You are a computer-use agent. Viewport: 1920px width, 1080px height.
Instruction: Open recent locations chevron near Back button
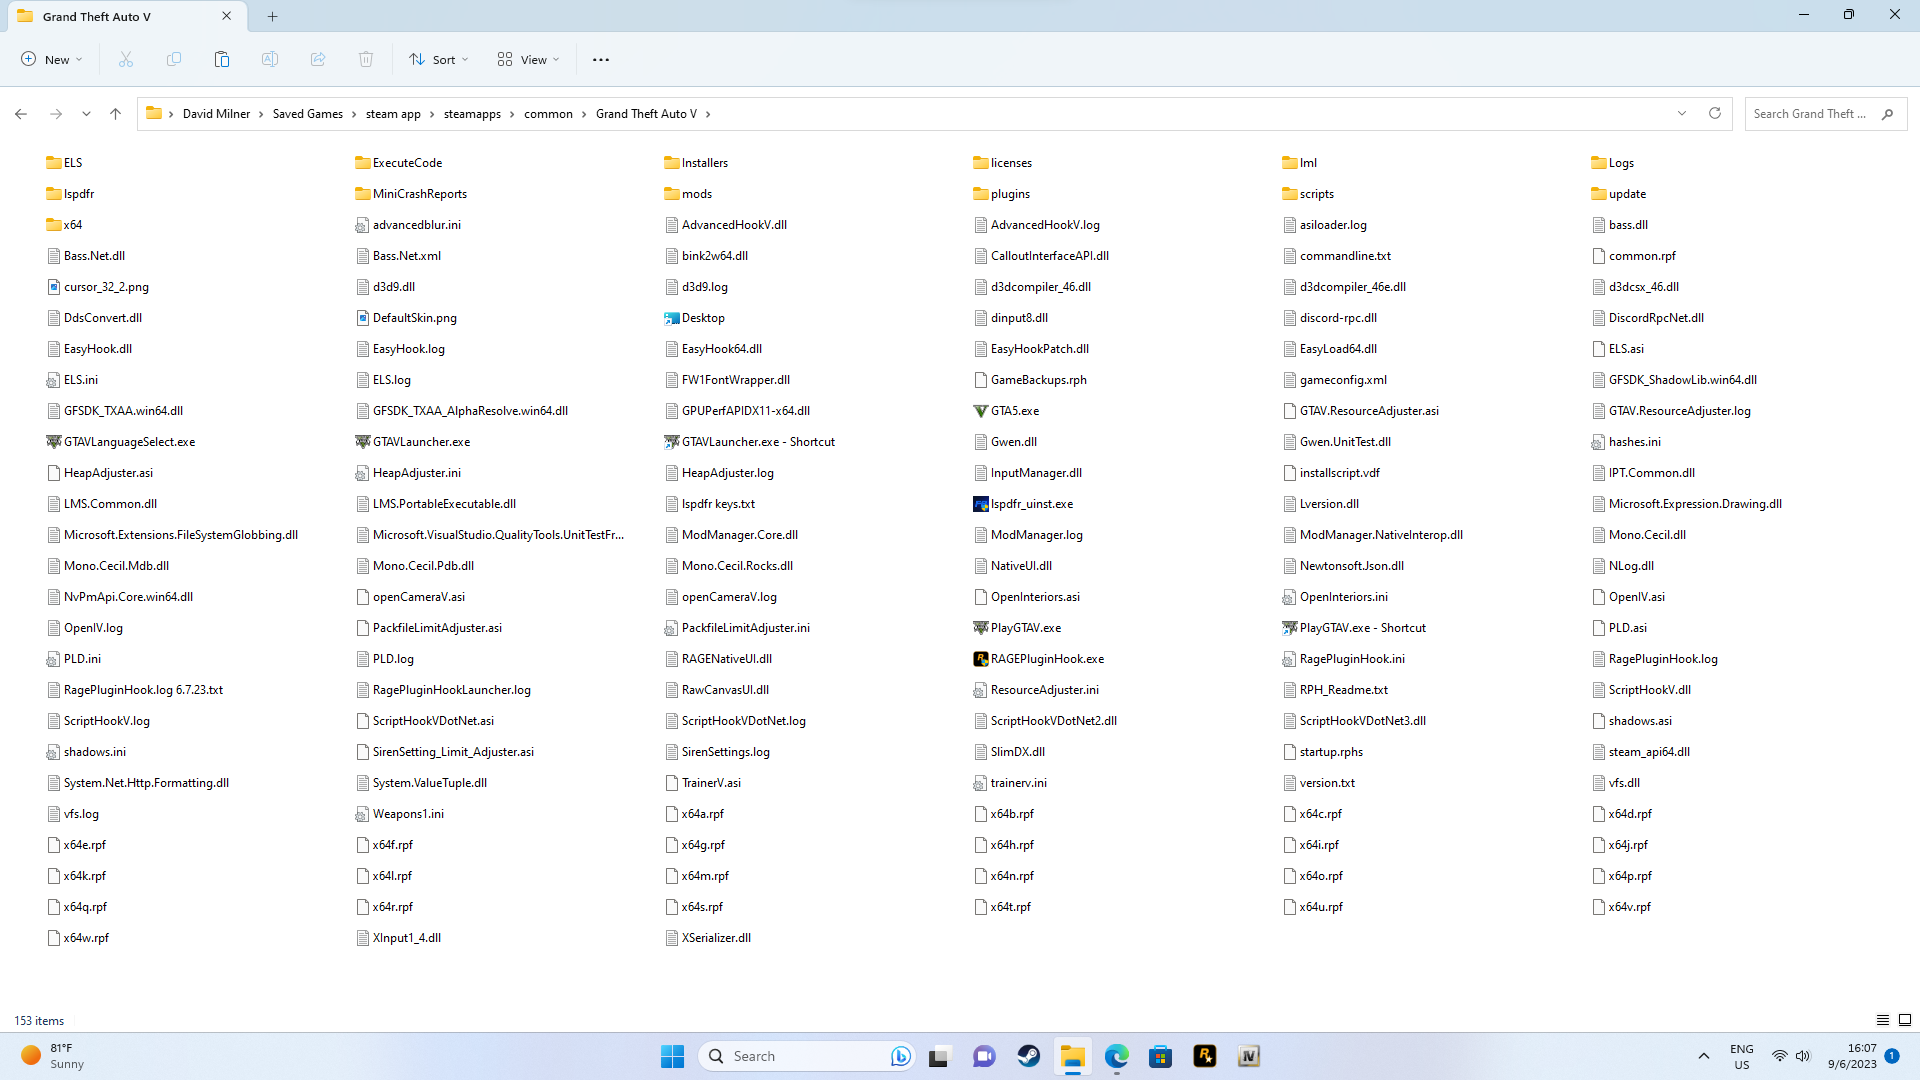pos(87,114)
